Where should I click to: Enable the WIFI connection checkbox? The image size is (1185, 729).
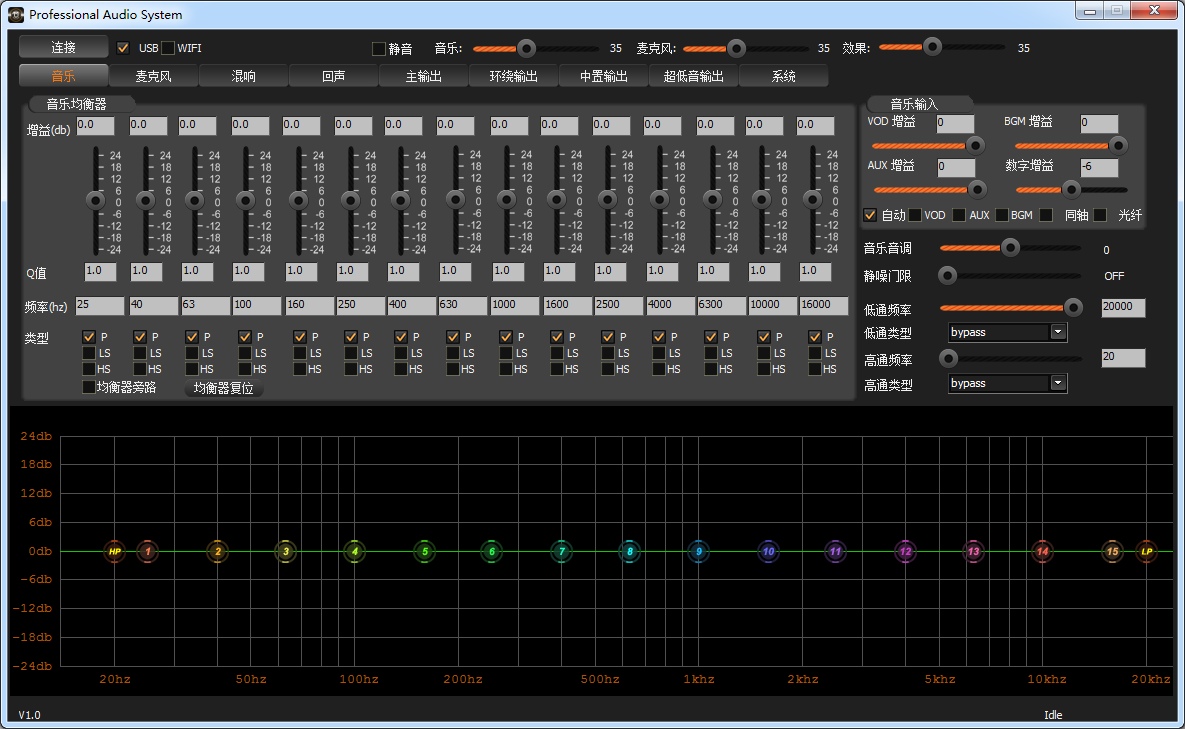coord(168,48)
